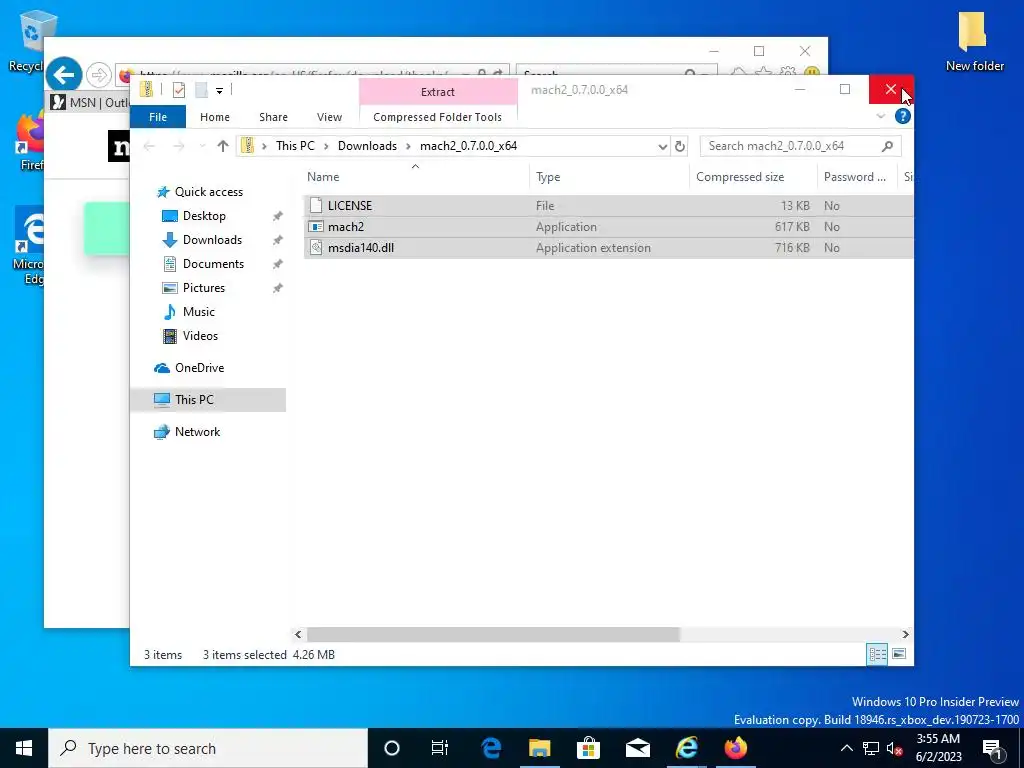The height and width of the screenshot is (768, 1024).
Task: Open the Mail app from taskbar
Action: (637, 748)
